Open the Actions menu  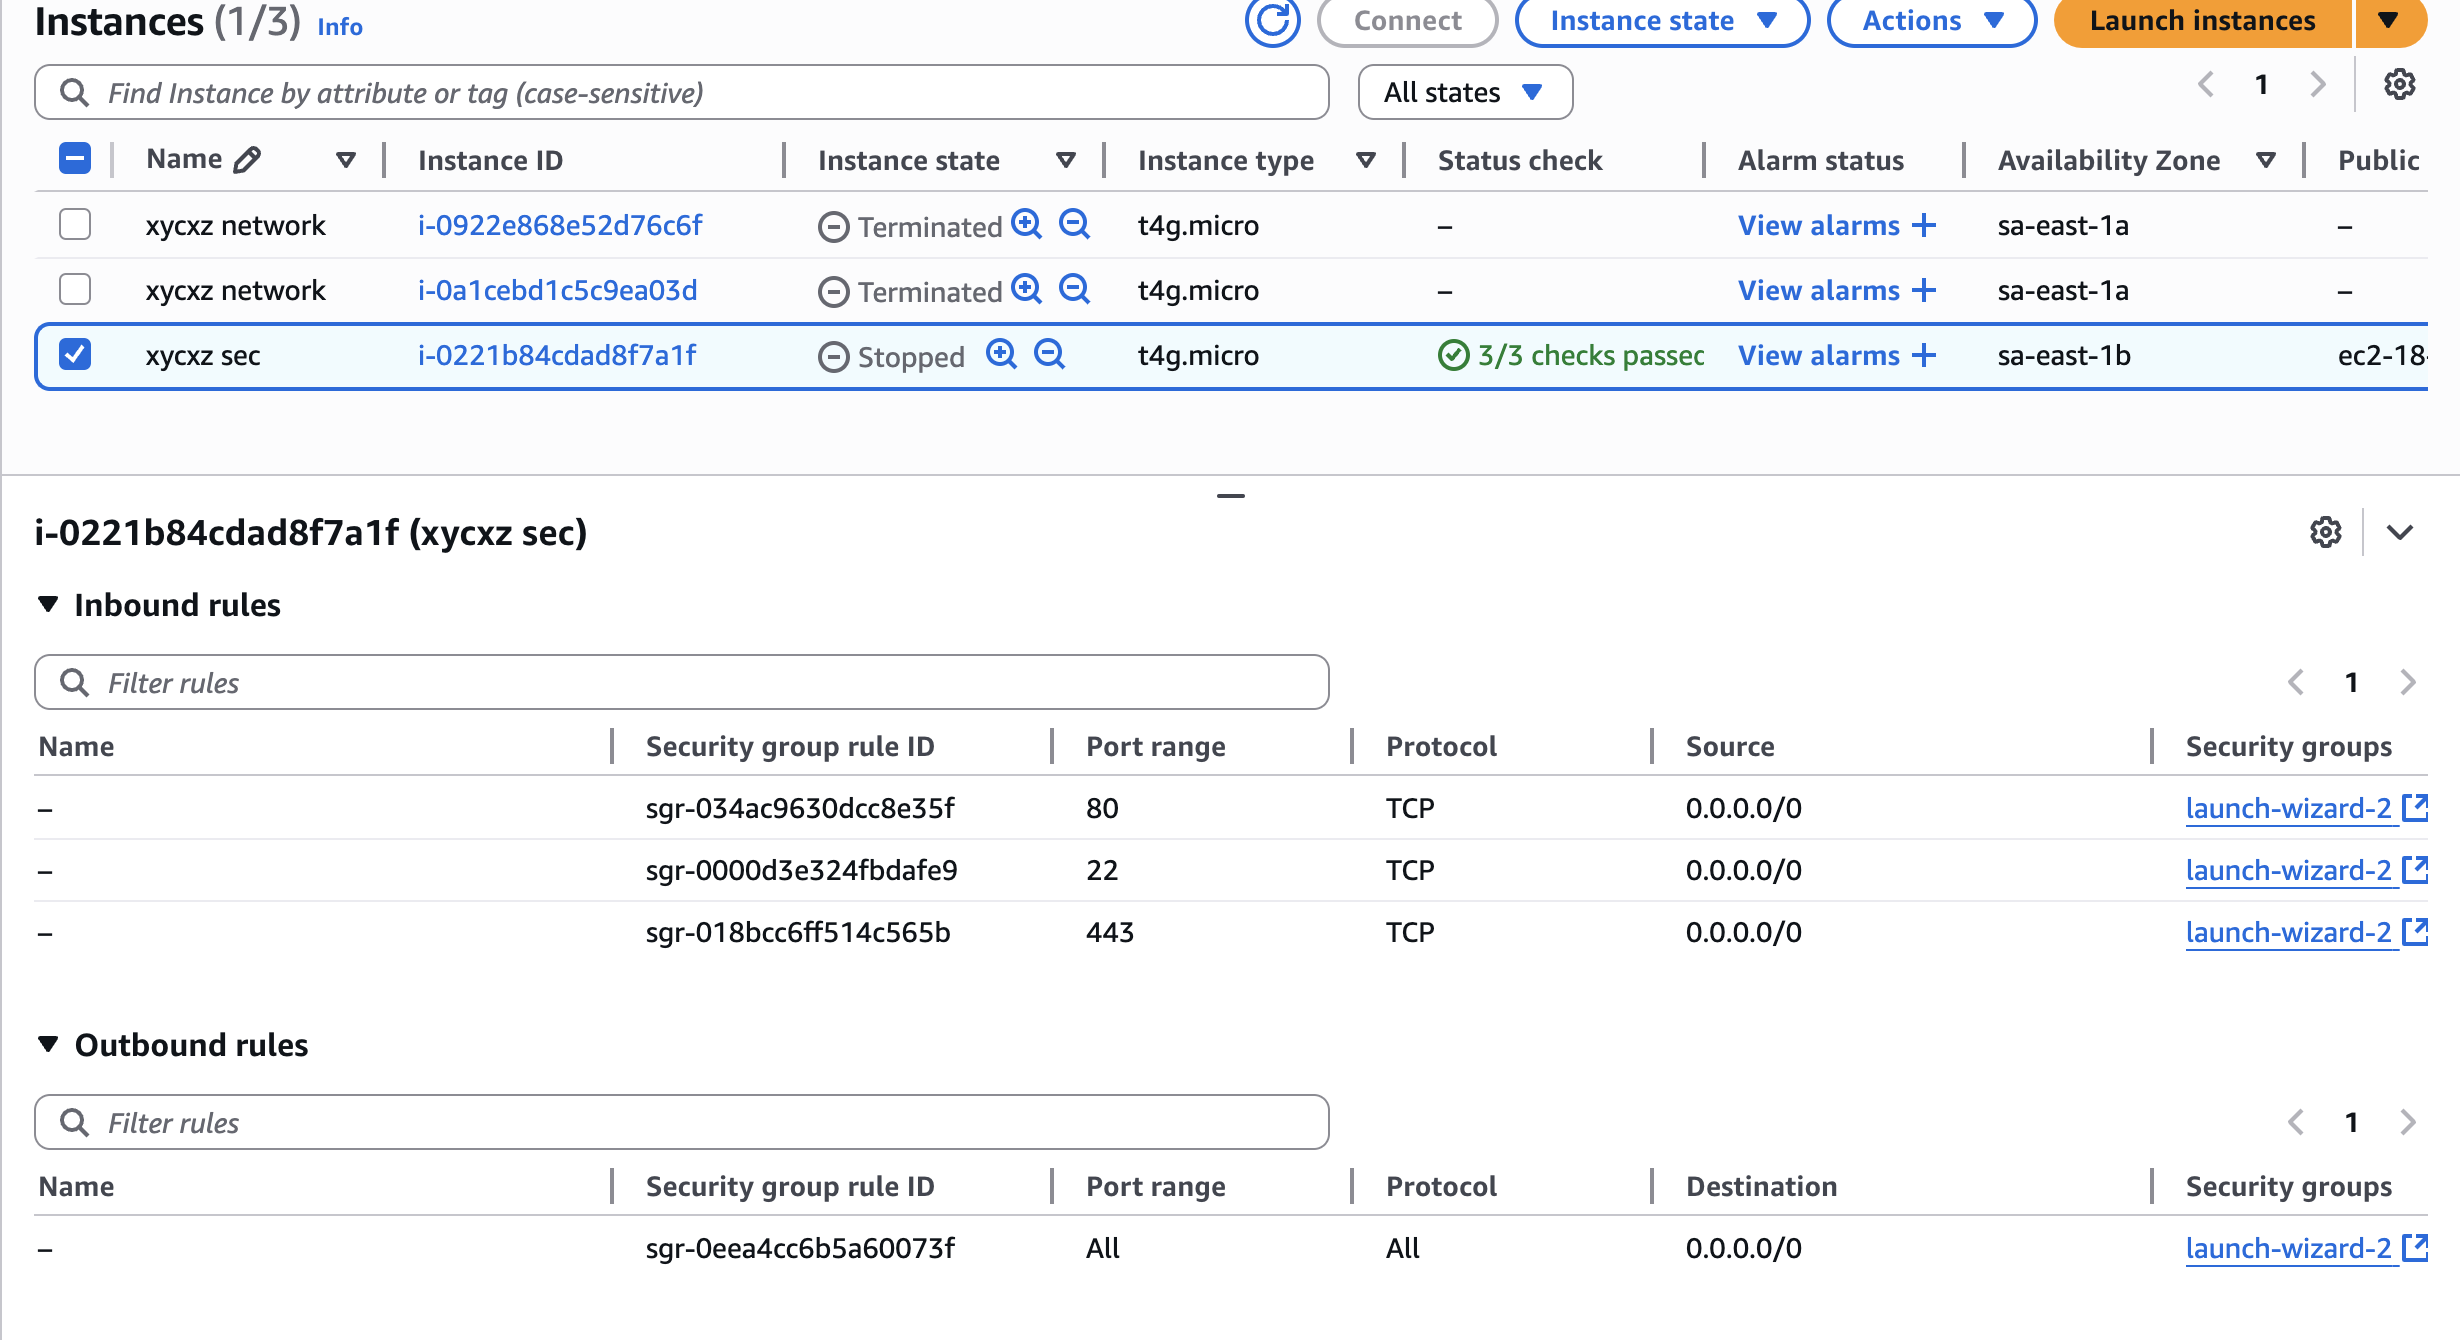(1929, 20)
